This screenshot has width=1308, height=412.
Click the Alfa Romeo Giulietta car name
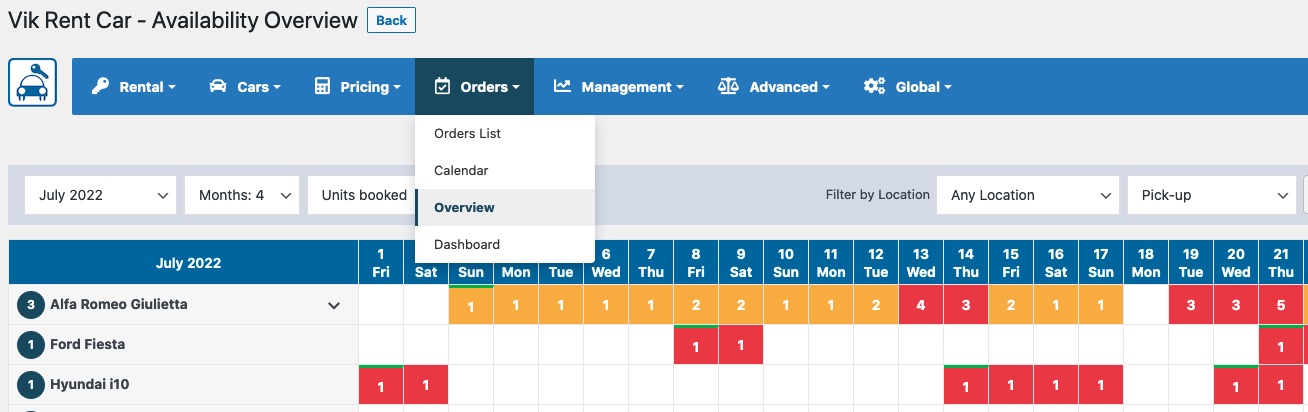[x=119, y=305]
